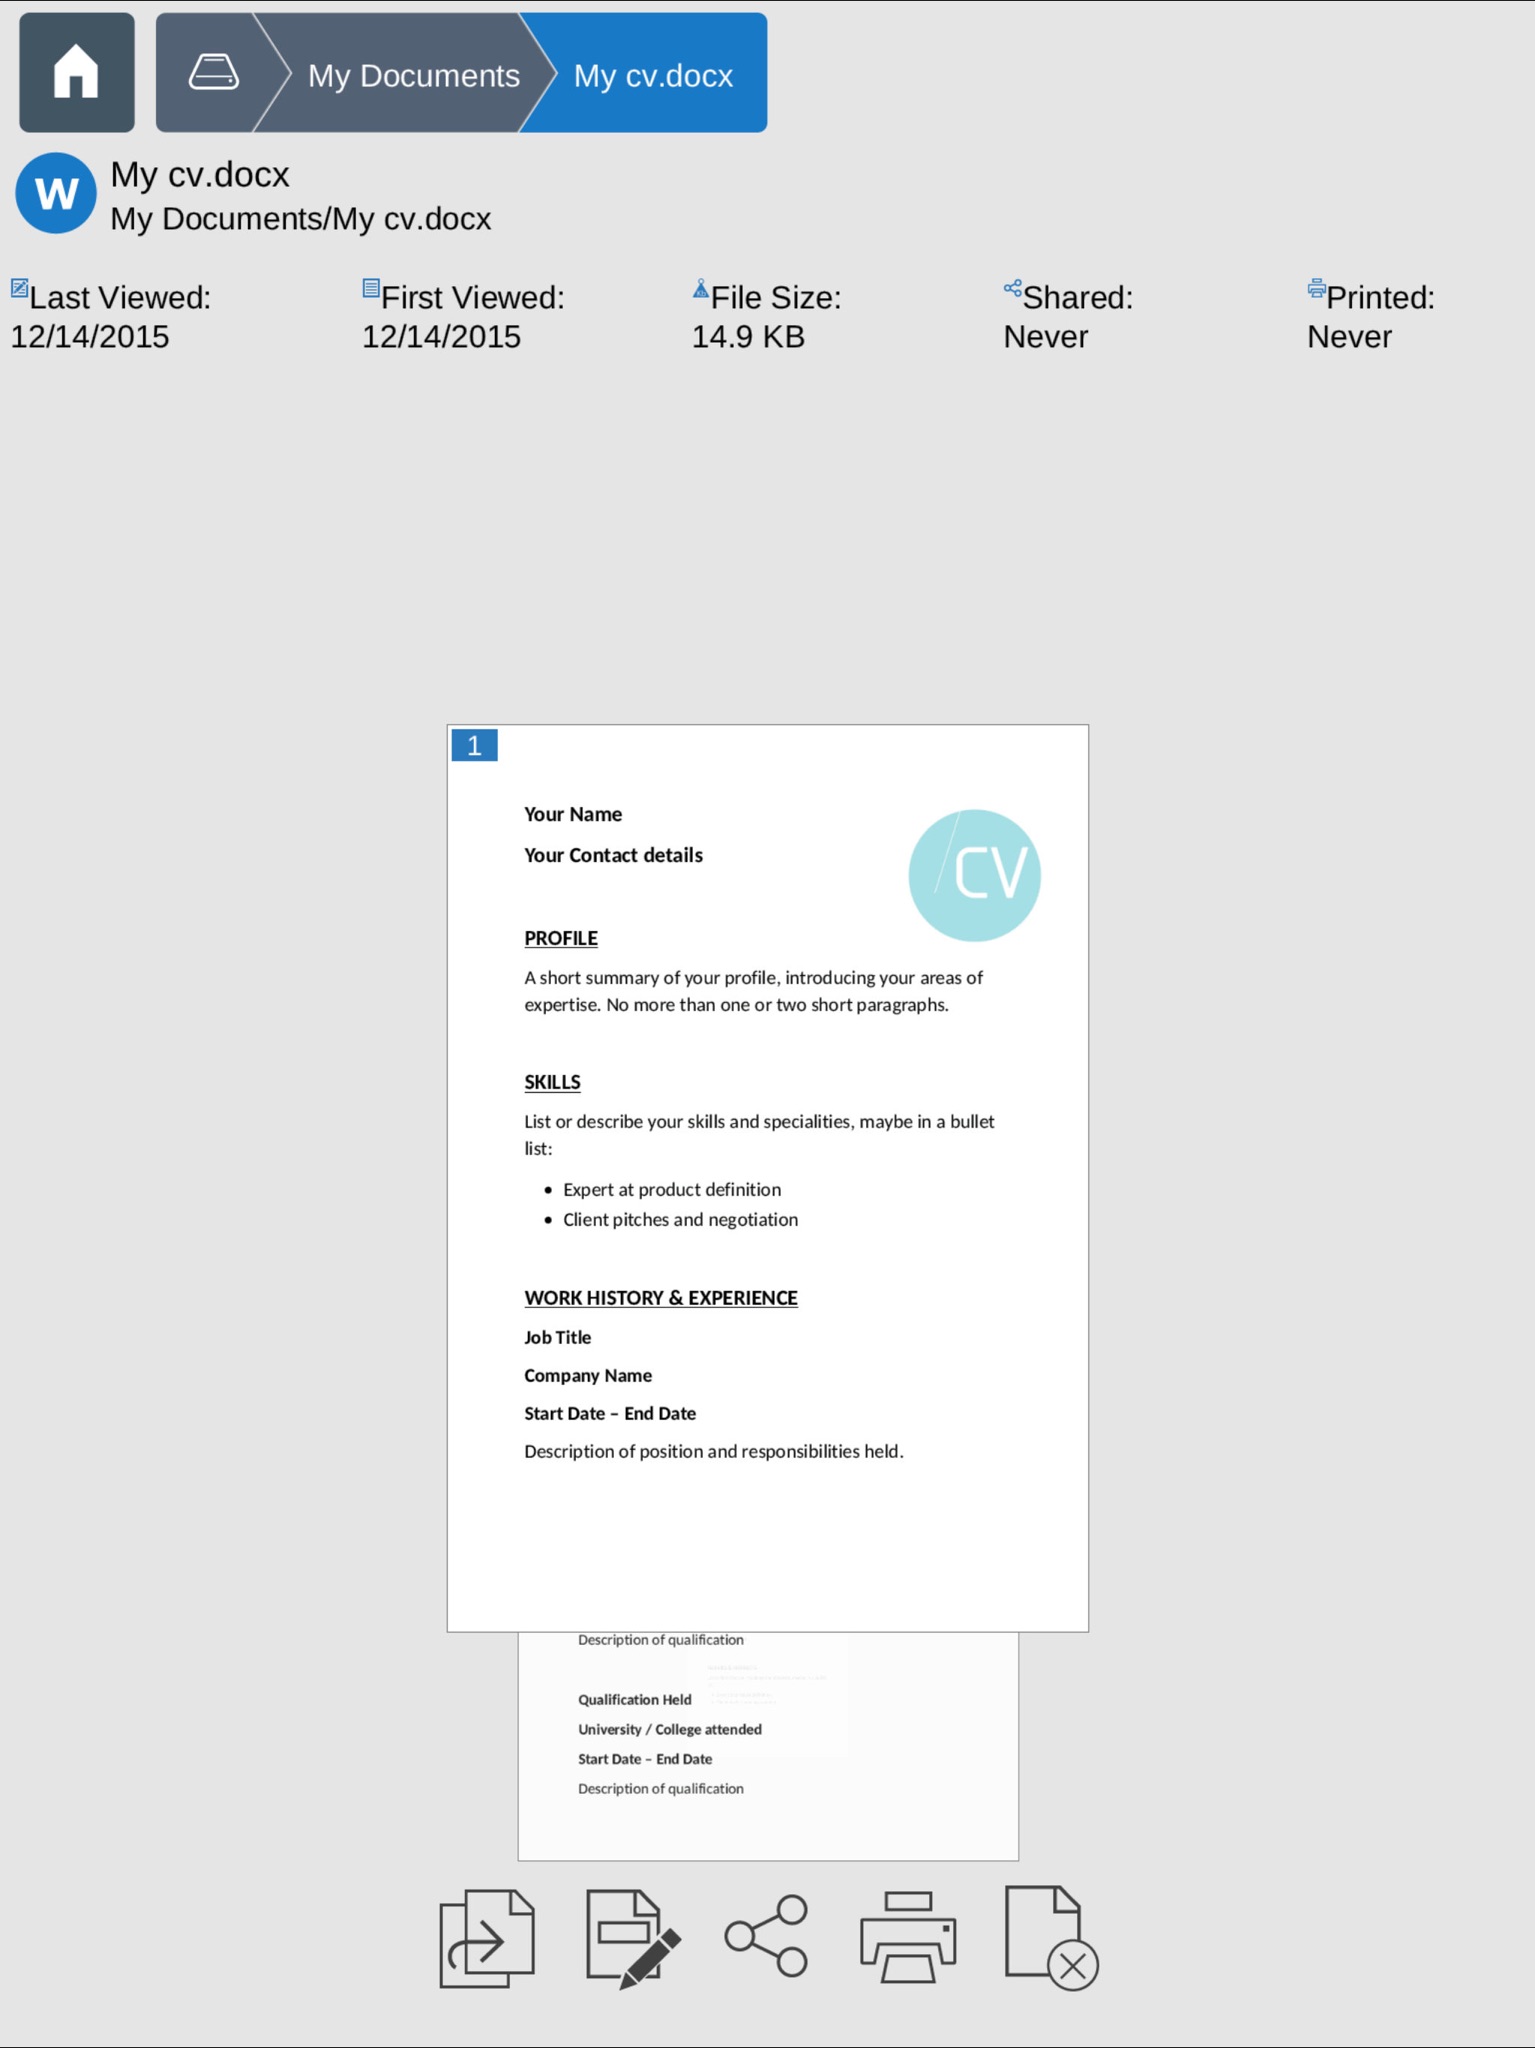Click the Last Viewed pencil icon

(19, 289)
